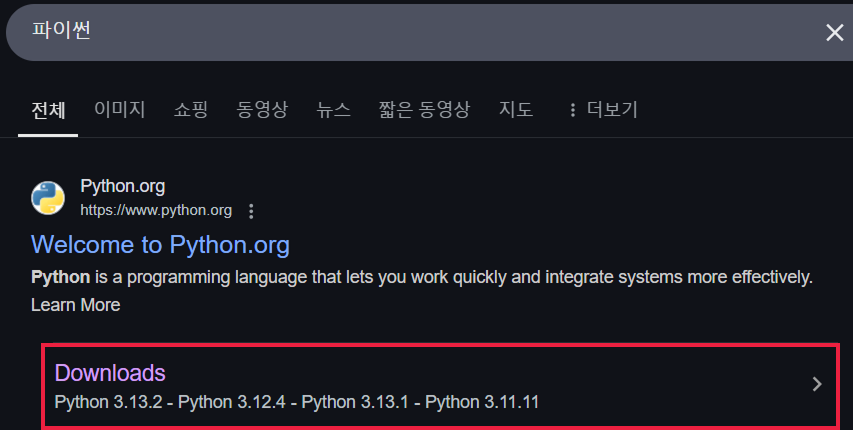853x430 pixels.
Task: Expand the 더보기 menu
Action: (602, 110)
